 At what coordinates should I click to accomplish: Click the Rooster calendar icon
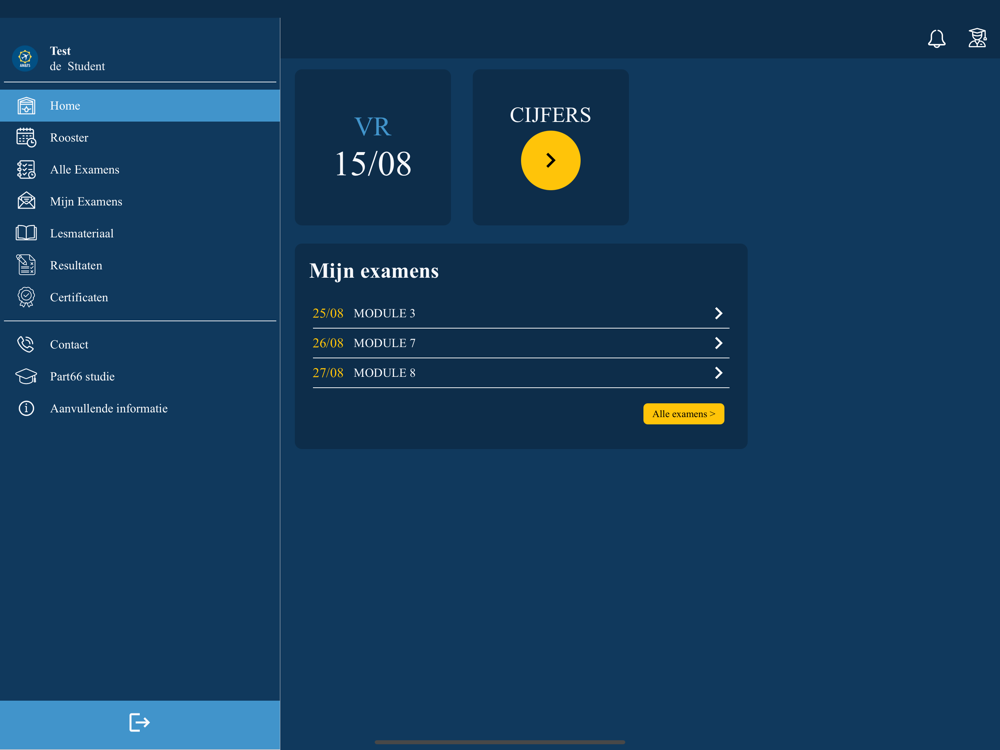coord(26,138)
